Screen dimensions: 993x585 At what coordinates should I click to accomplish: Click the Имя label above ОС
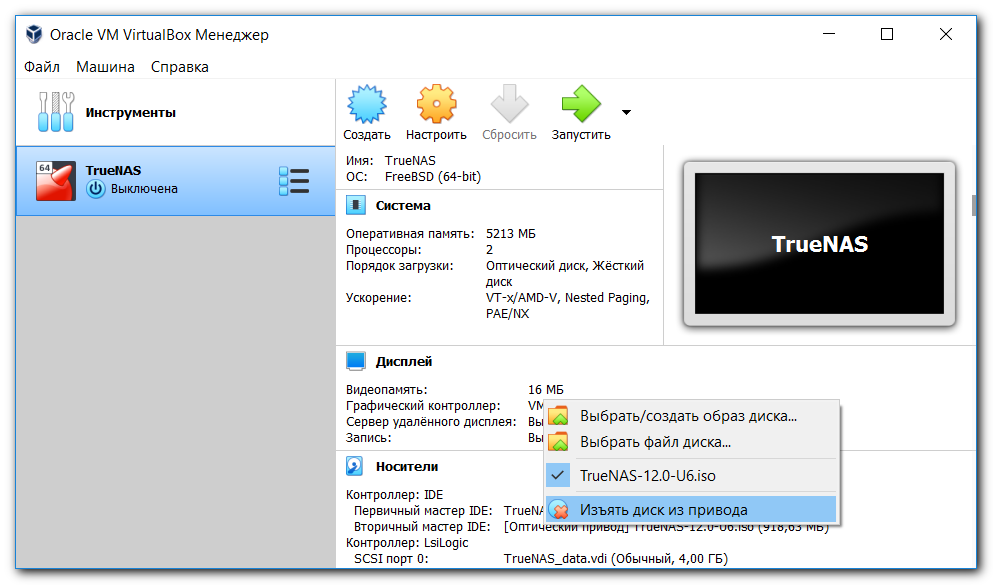click(359, 161)
